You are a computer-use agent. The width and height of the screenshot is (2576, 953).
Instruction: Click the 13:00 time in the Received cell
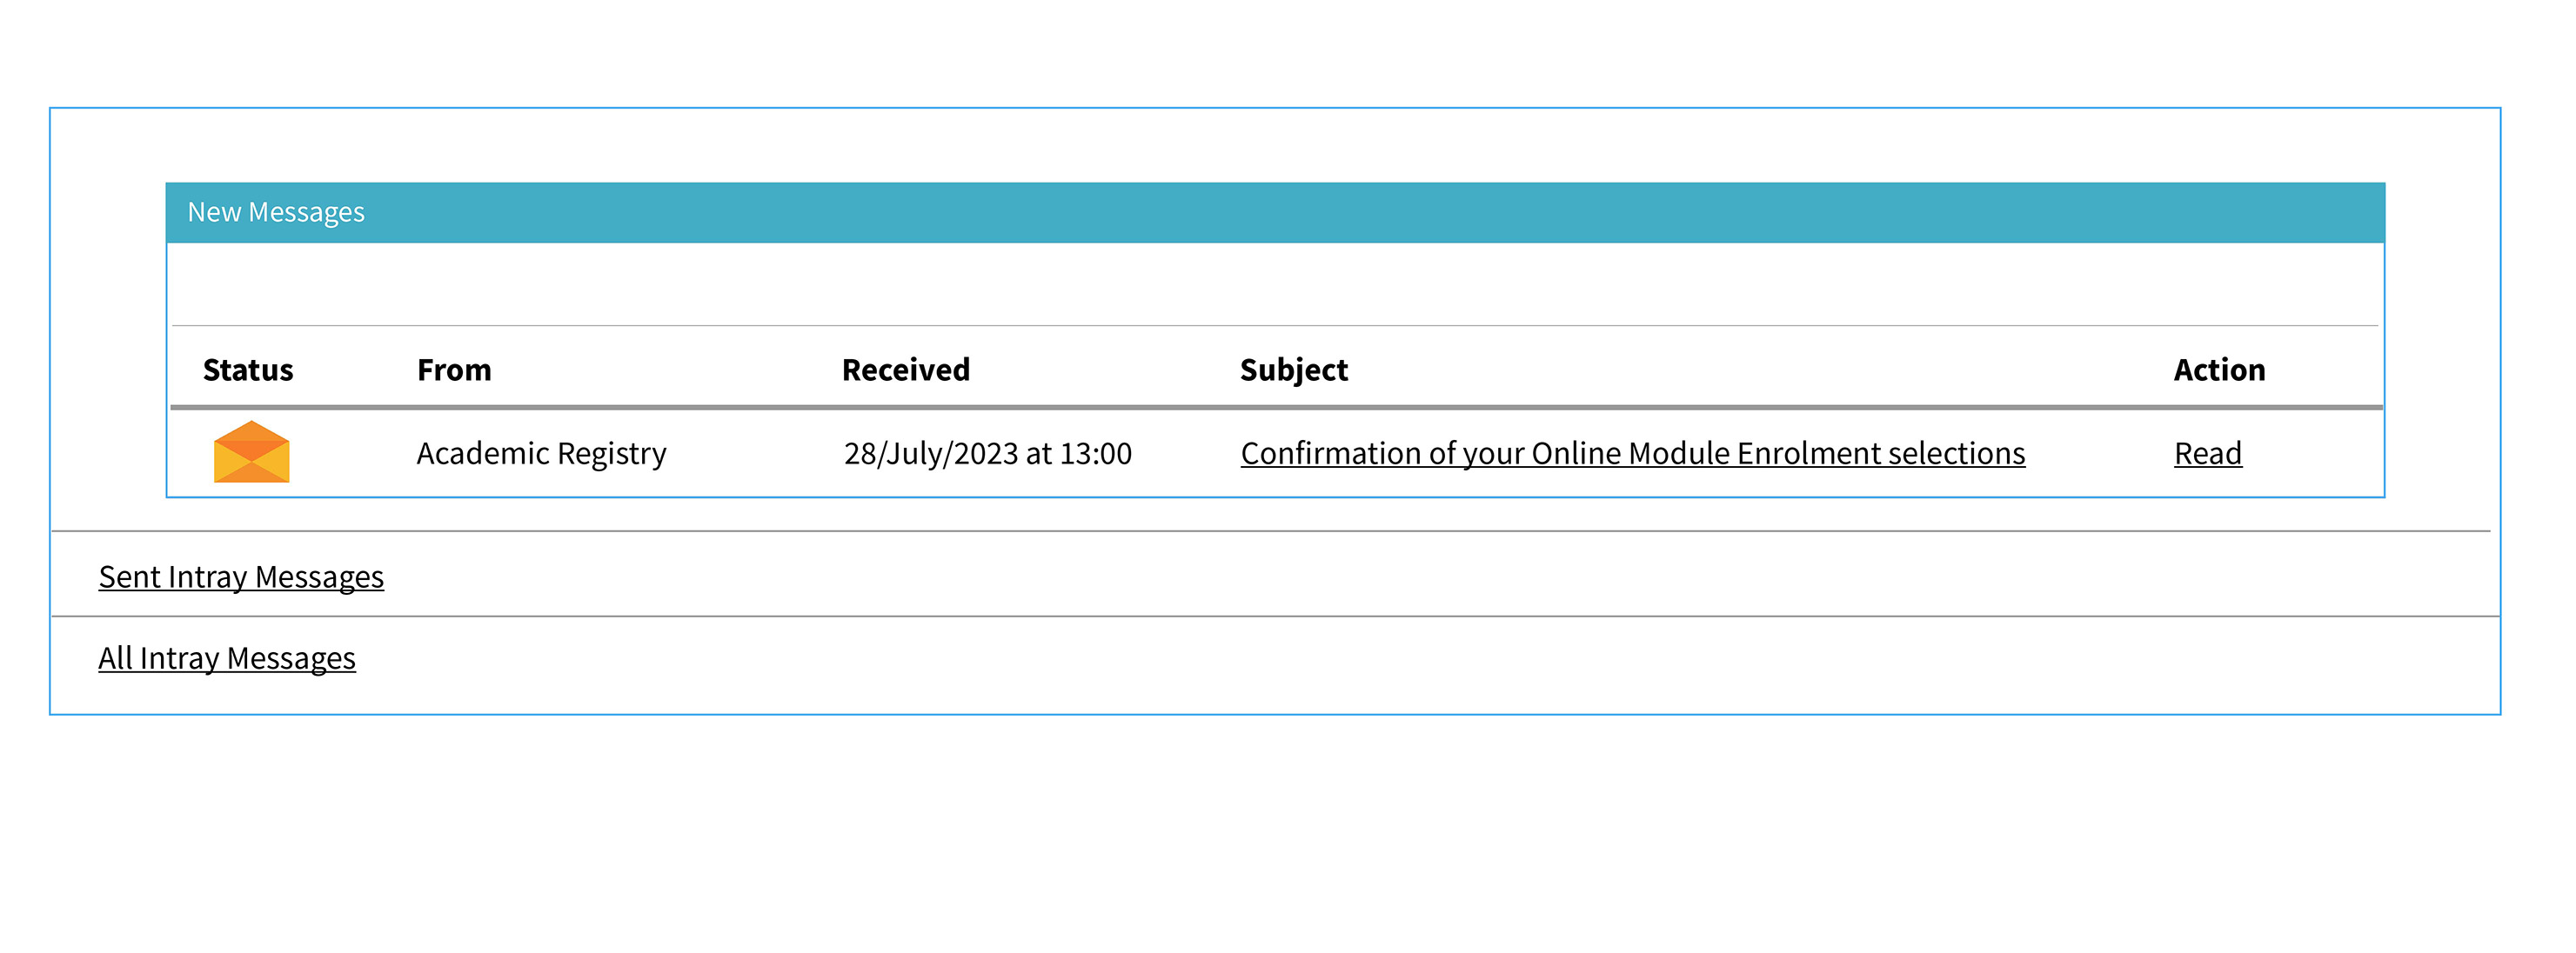point(1095,454)
